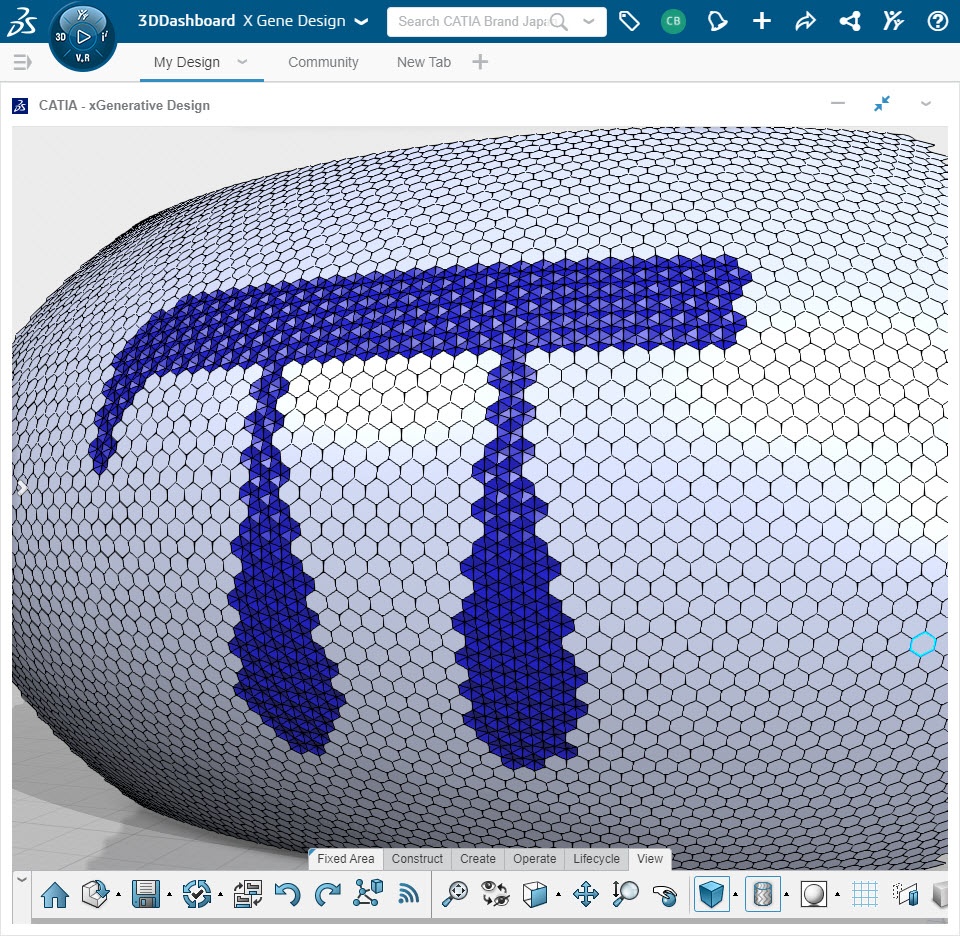
Task: Open the tools crossed icon in top bar
Action: tap(893, 21)
